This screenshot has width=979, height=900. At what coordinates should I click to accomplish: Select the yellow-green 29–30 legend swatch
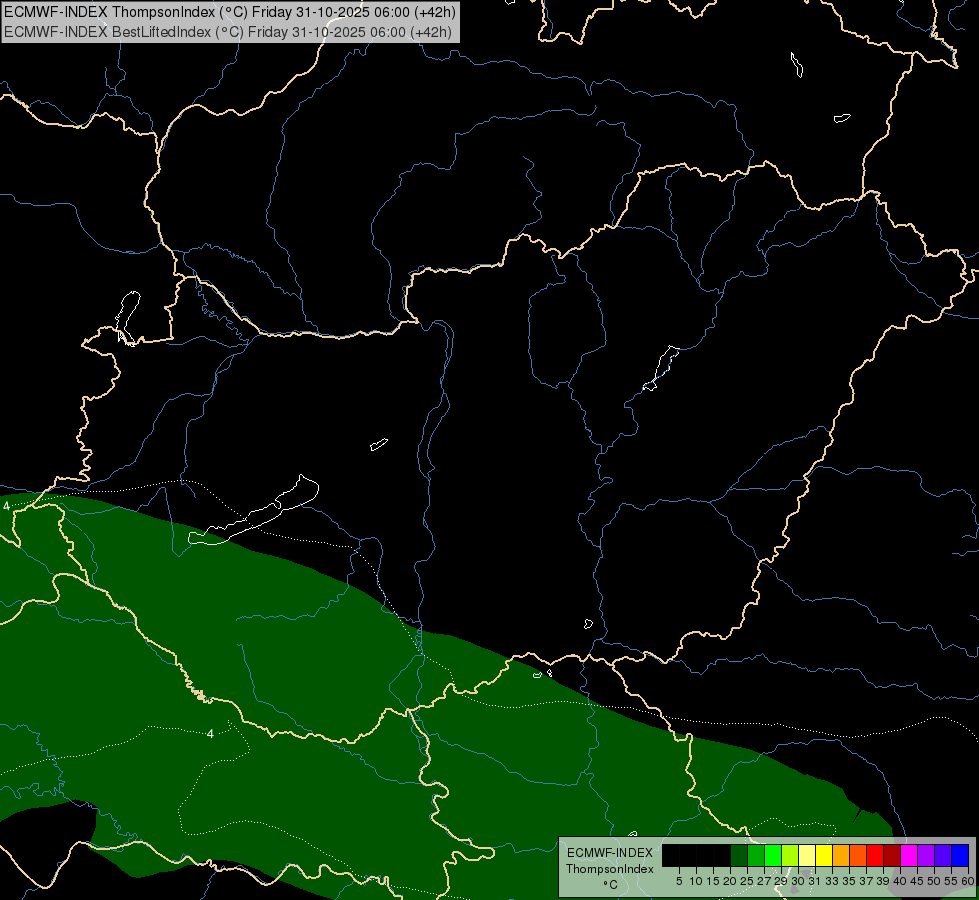[790, 855]
